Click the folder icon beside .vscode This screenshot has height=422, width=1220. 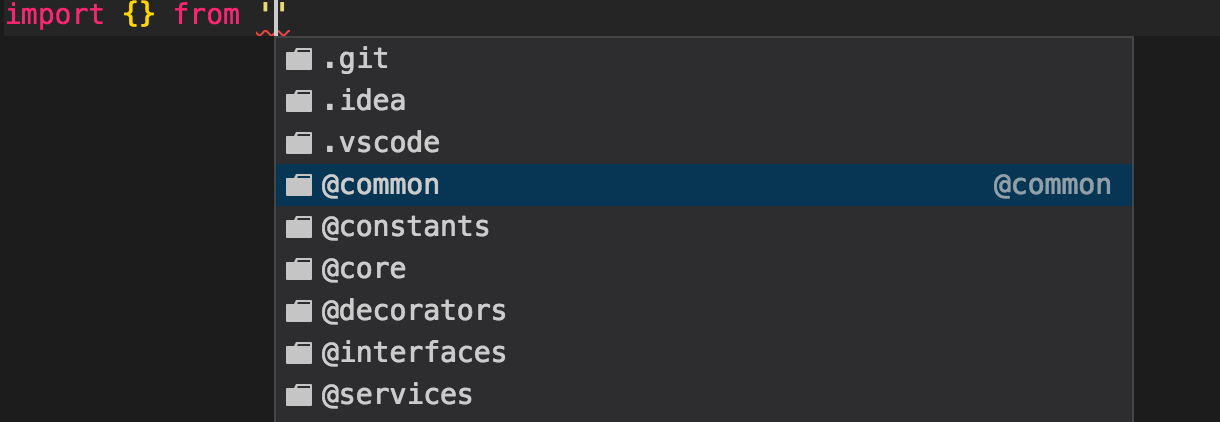299,144
